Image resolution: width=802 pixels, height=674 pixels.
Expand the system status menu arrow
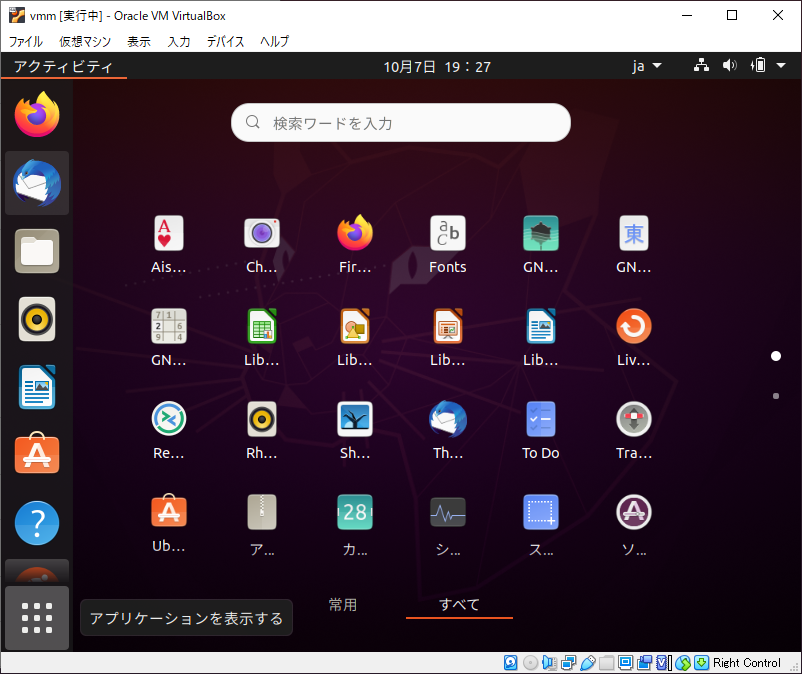click(x=781, y=65)
